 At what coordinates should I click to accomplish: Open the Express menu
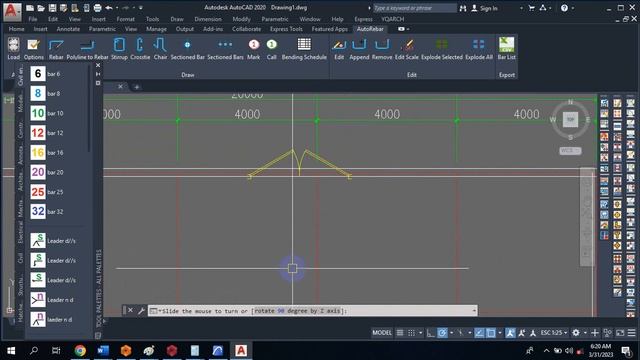coord(363,19)
